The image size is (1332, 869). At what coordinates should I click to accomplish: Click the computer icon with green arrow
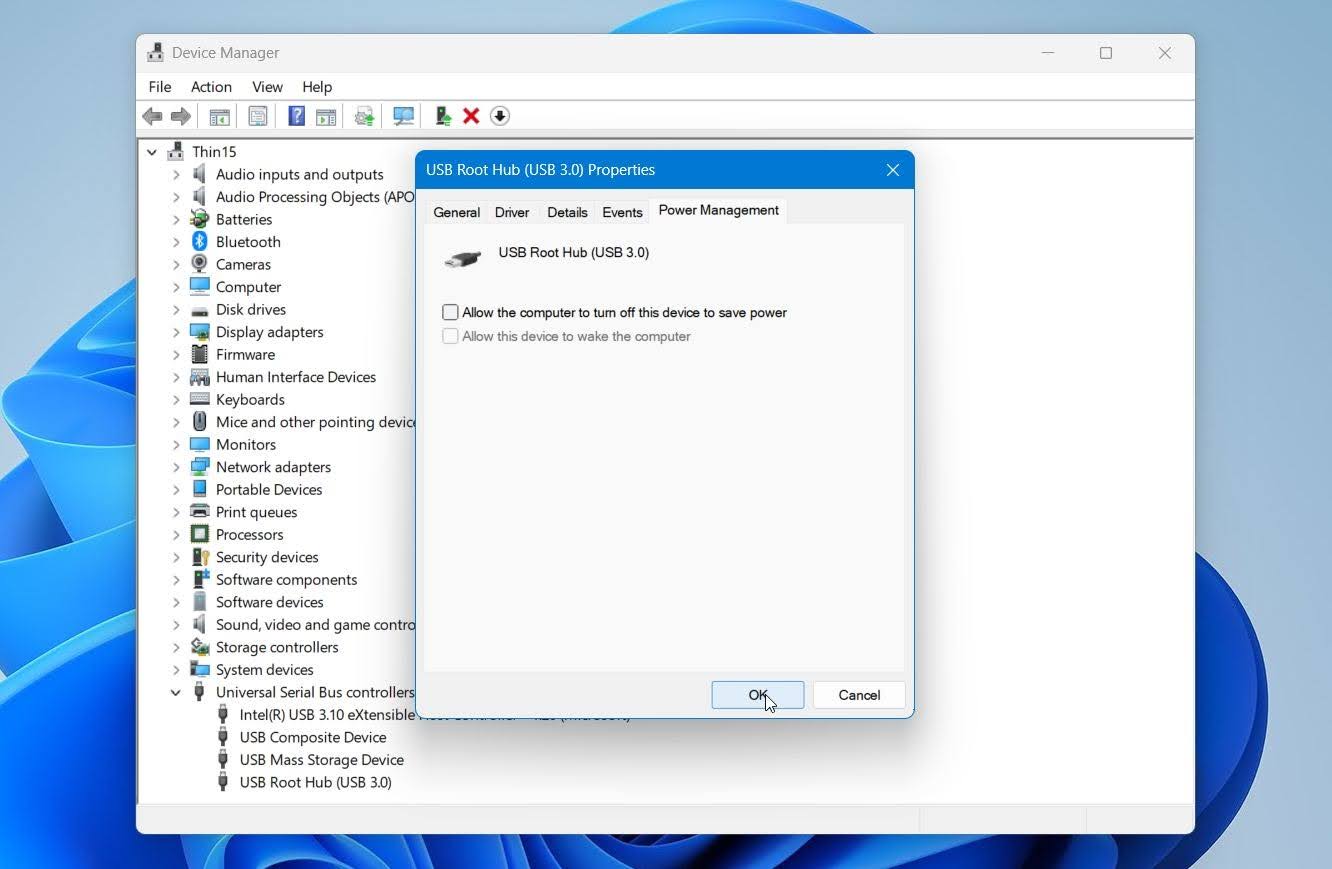(x=442, y=116)
